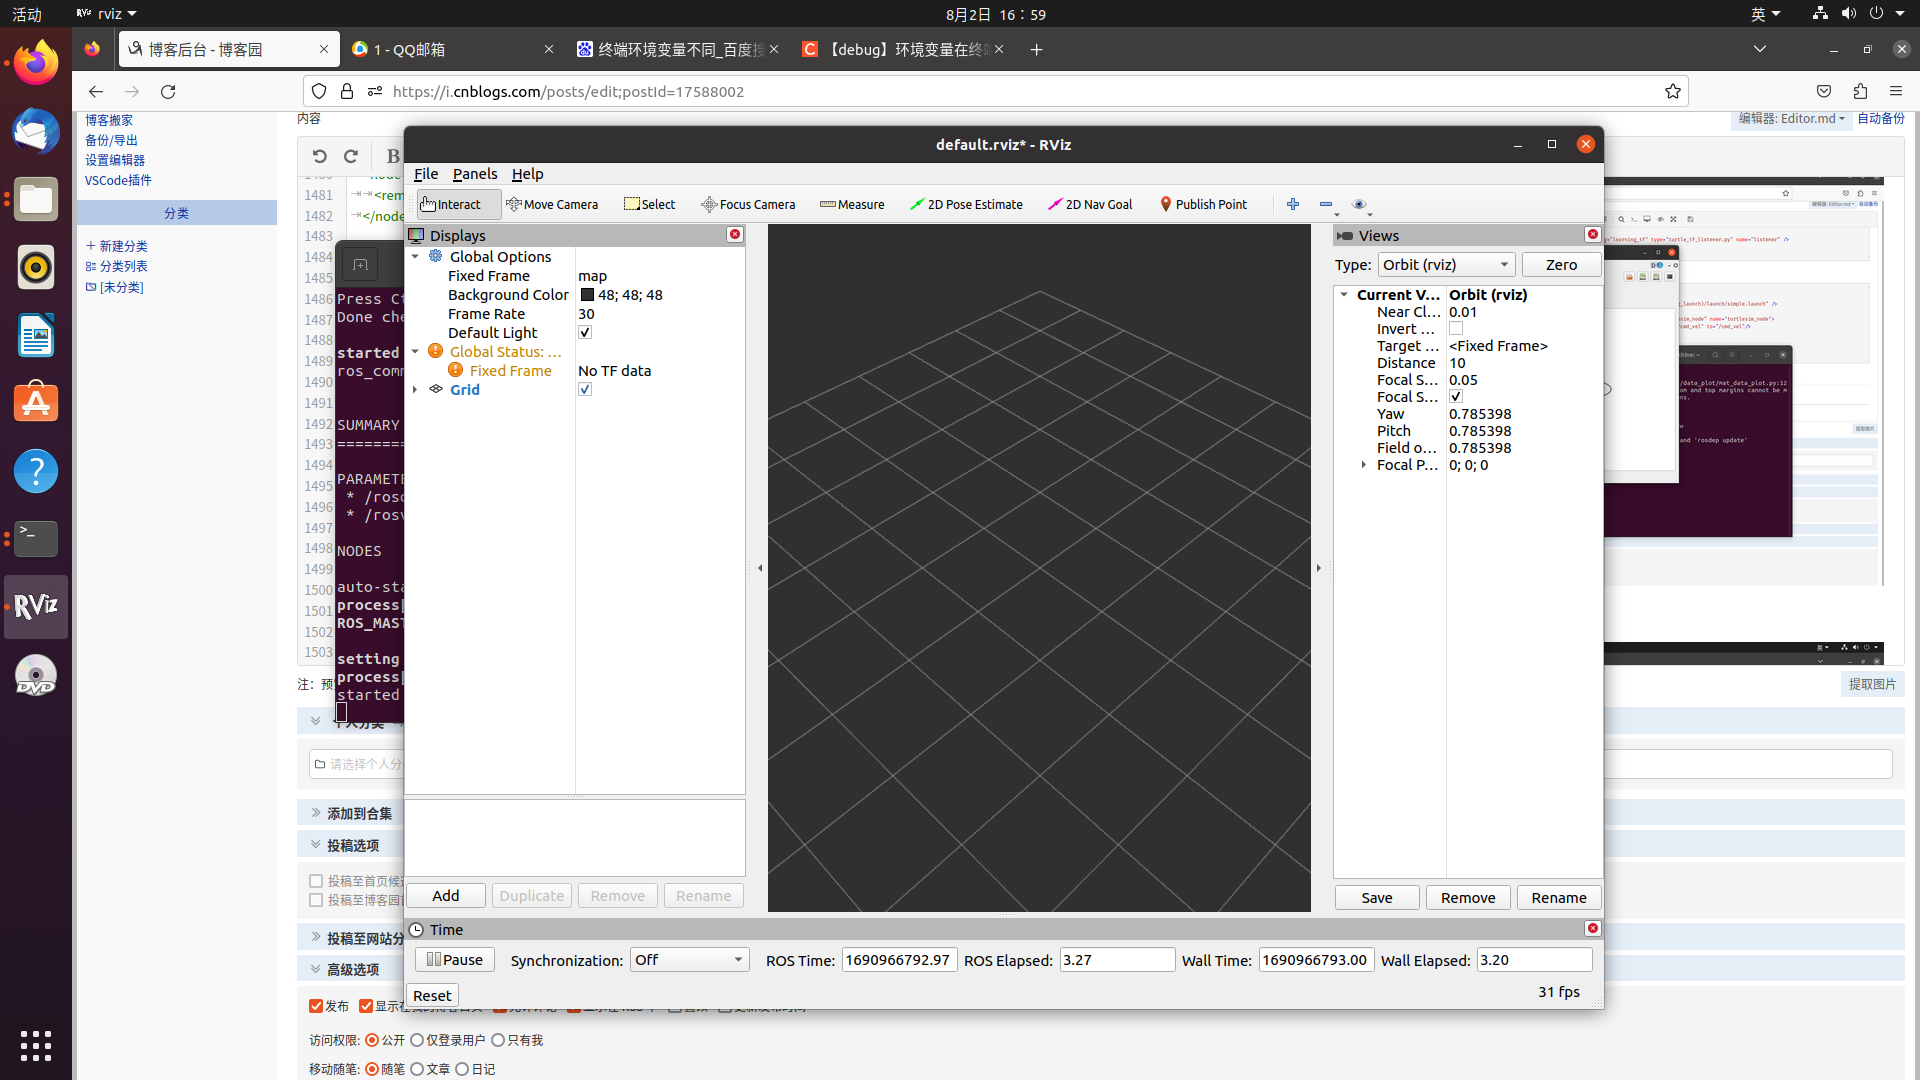Enable the Invert Z Axis checkbox
This screenshot has height=1080, width=1920.
pos(1456,329)
